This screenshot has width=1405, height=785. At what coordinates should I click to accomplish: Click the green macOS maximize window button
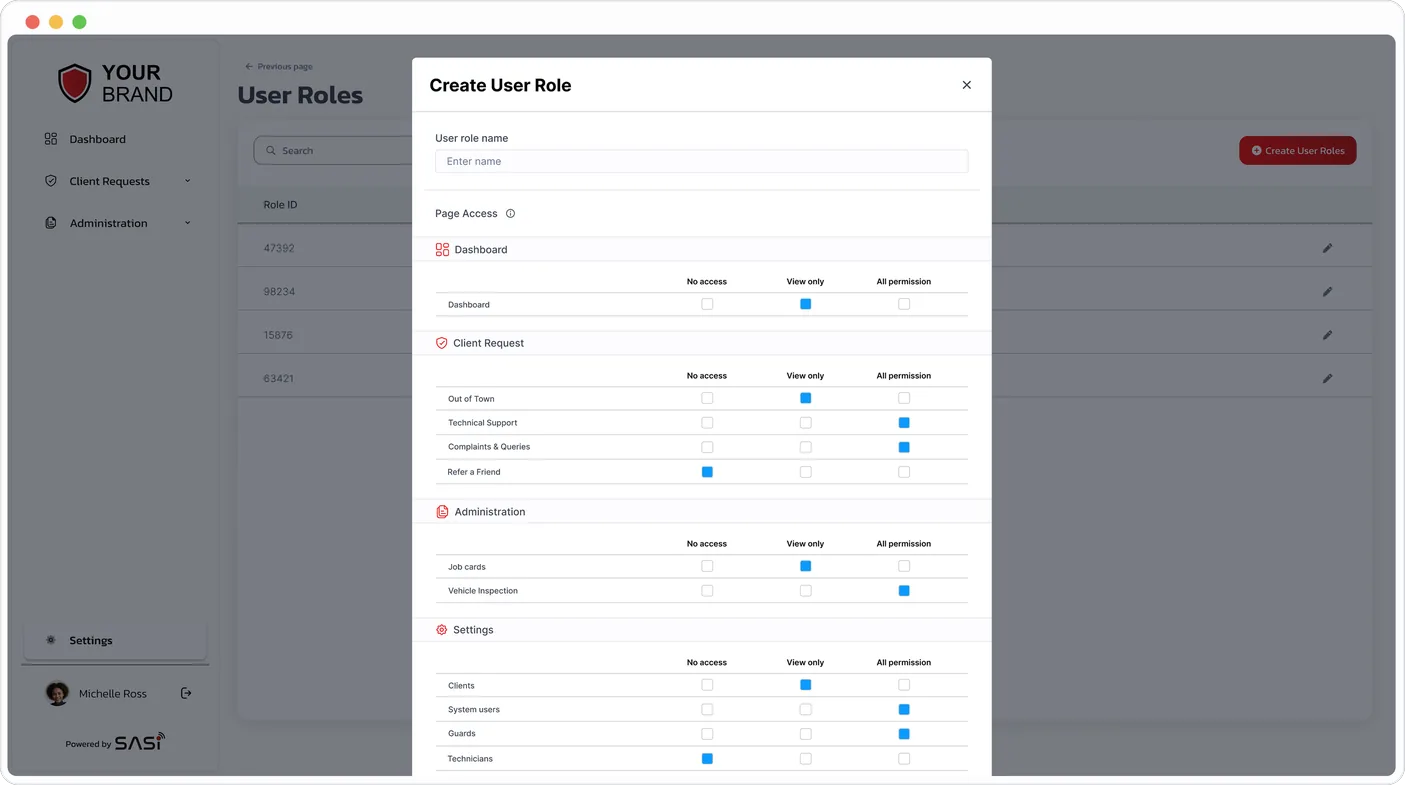click(x=79, y=22)
